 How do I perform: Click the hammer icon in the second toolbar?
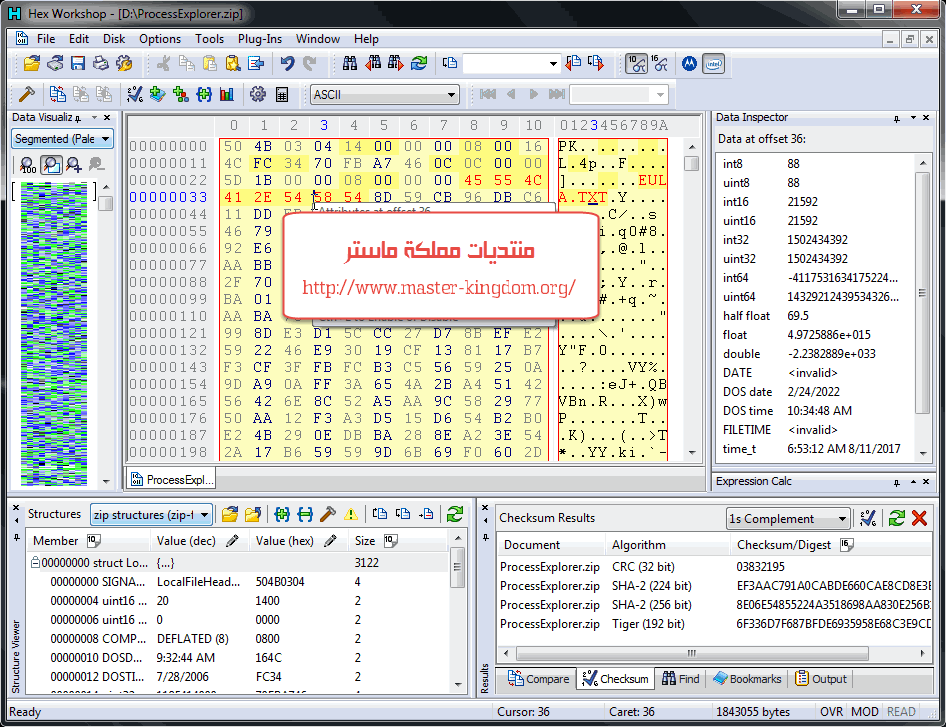[27, 94]
